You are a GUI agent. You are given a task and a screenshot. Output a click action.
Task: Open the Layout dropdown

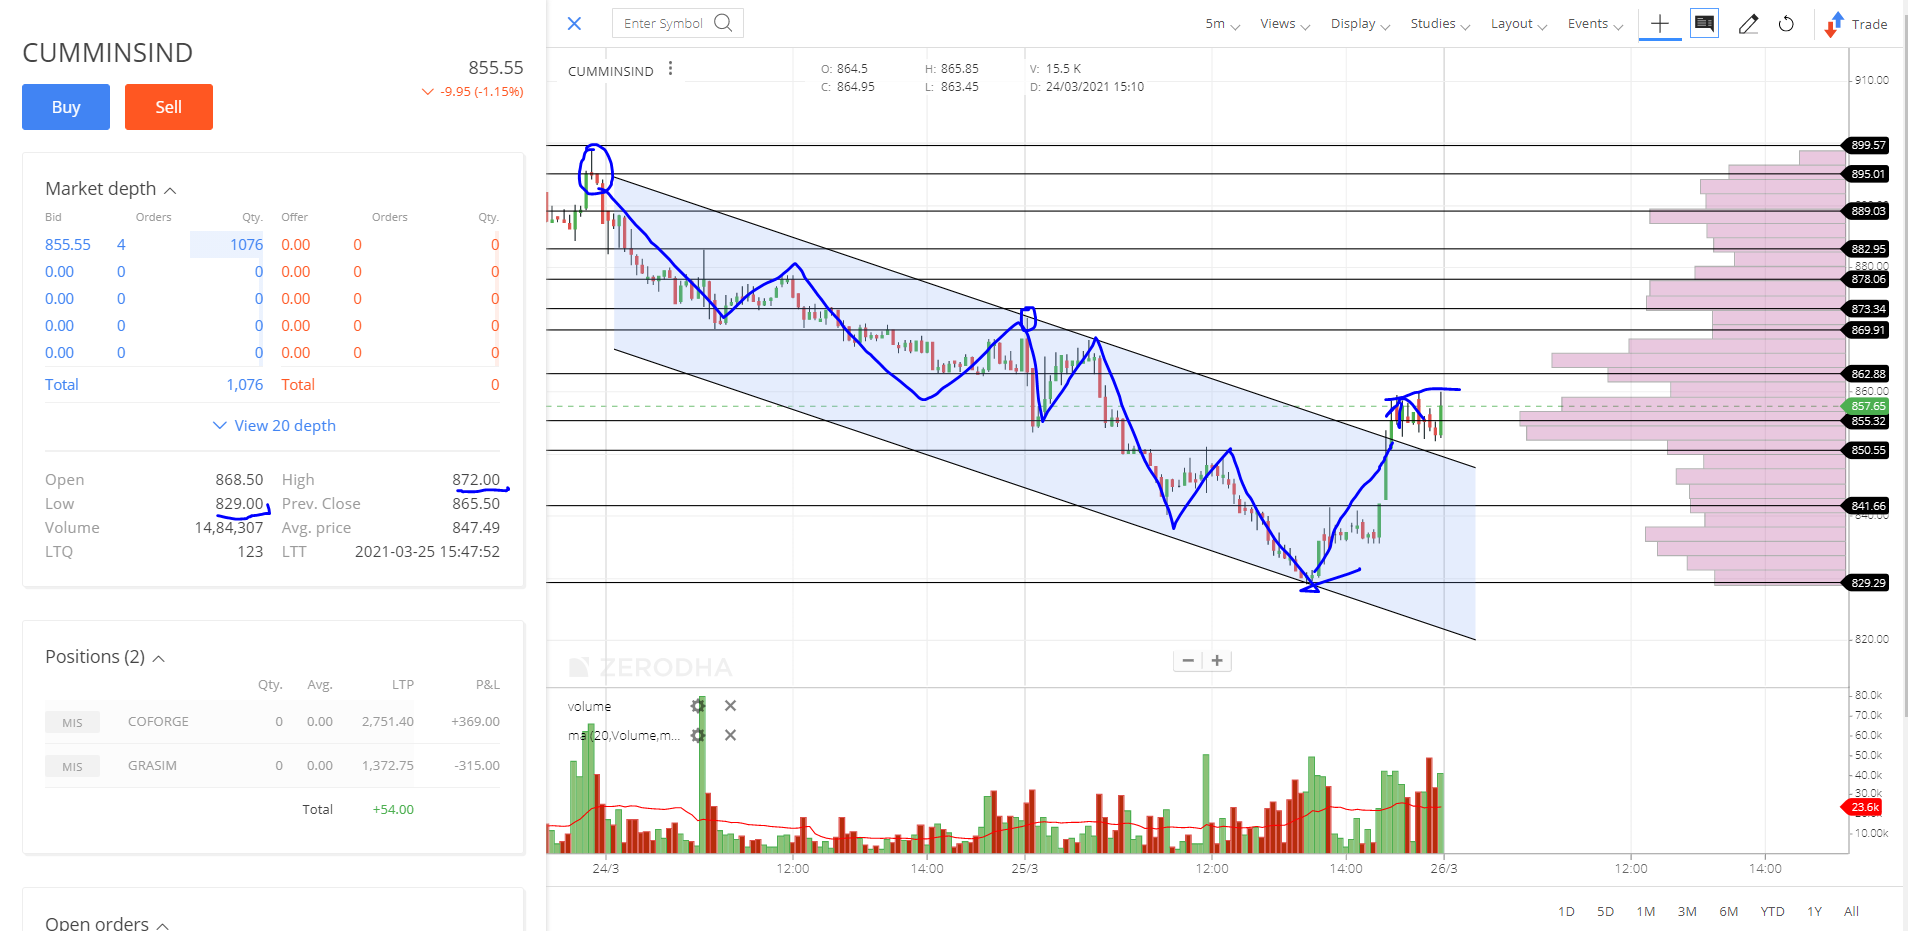pyautogui.click(x=1519, y=24)
